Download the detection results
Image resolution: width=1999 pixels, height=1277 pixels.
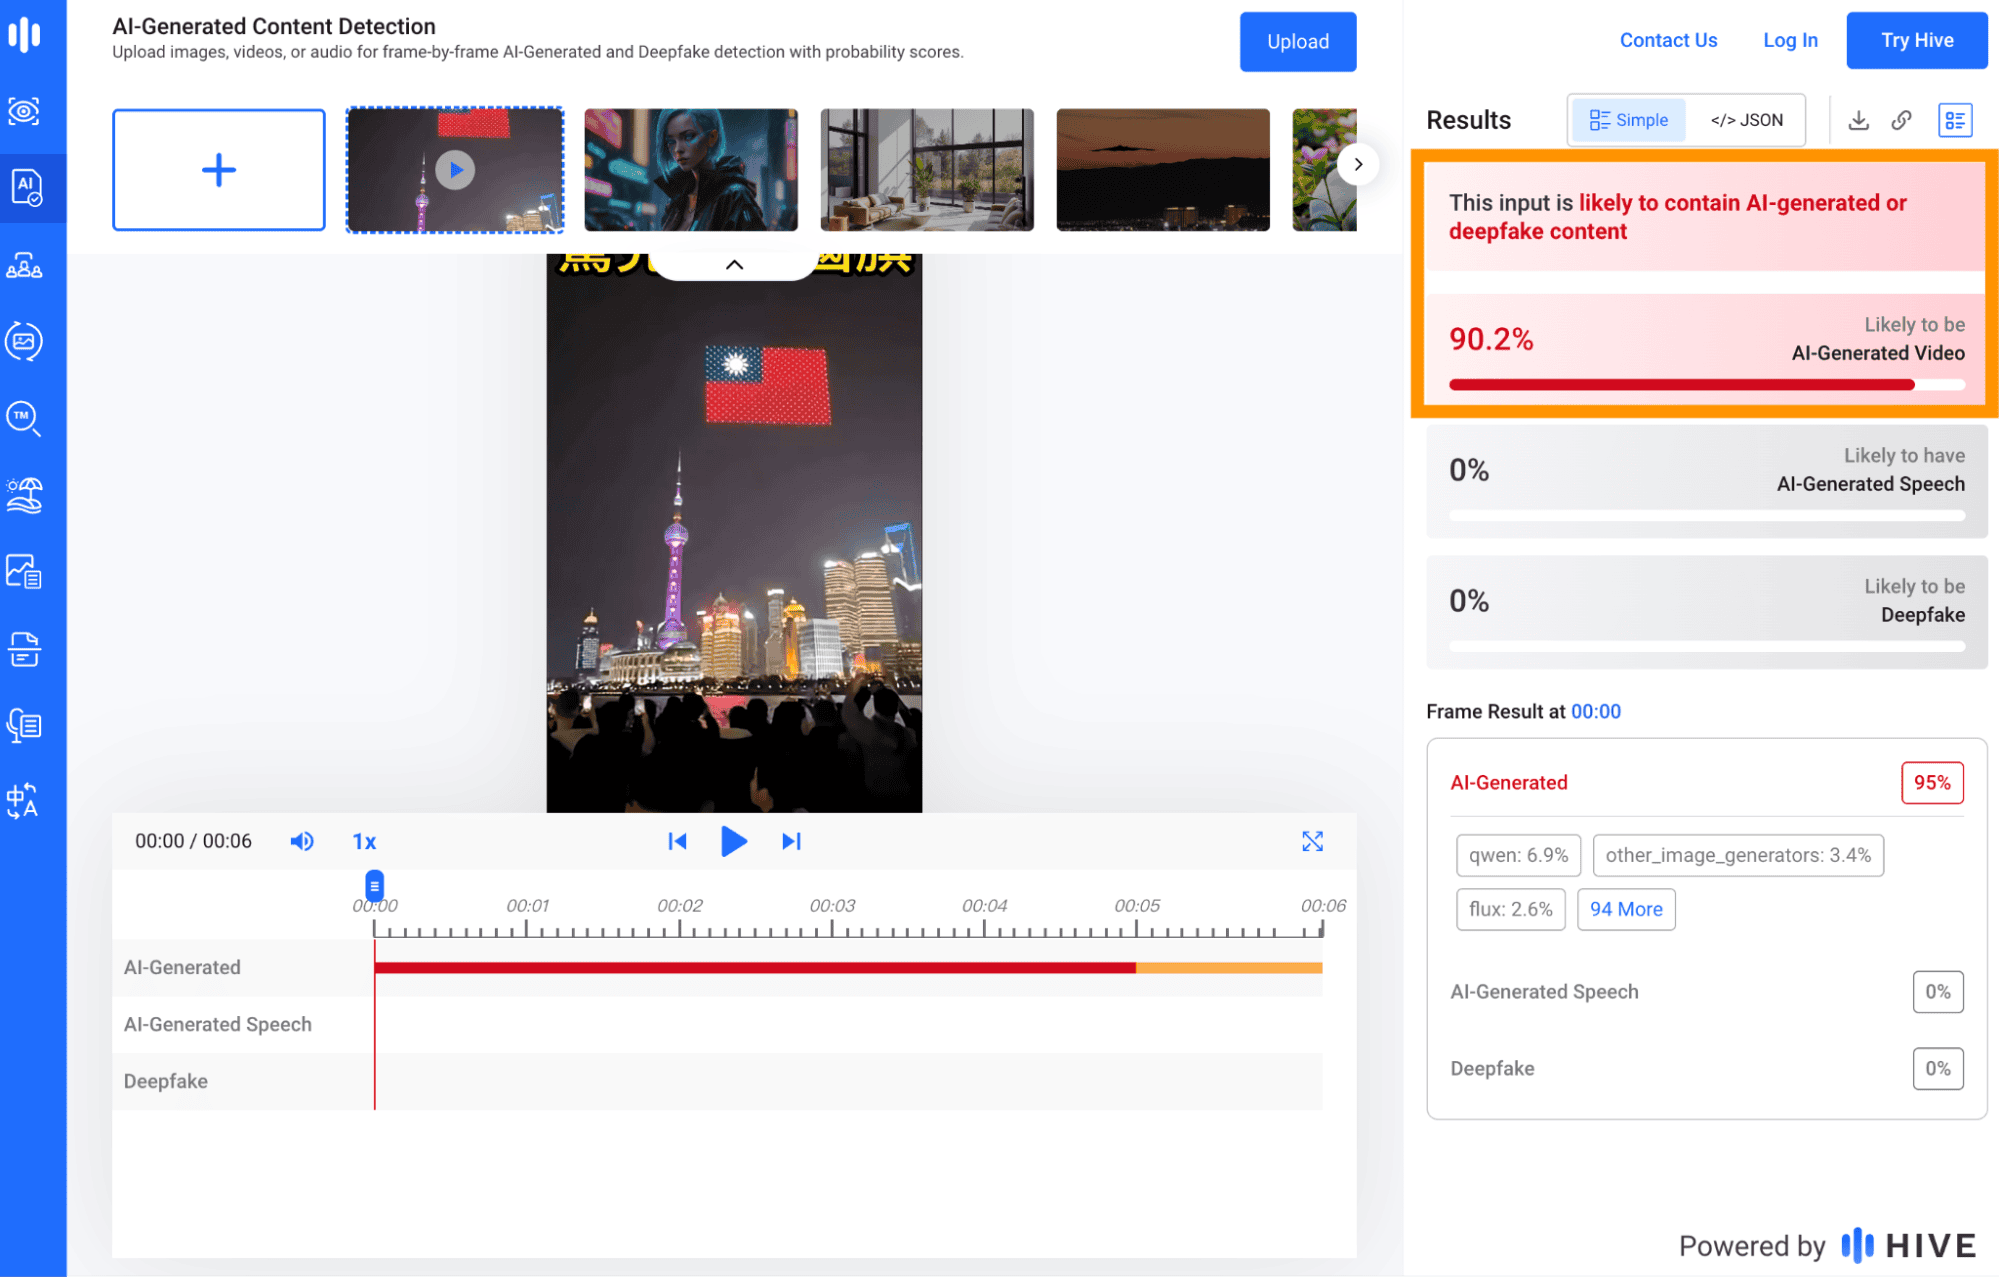[1858, 119]
